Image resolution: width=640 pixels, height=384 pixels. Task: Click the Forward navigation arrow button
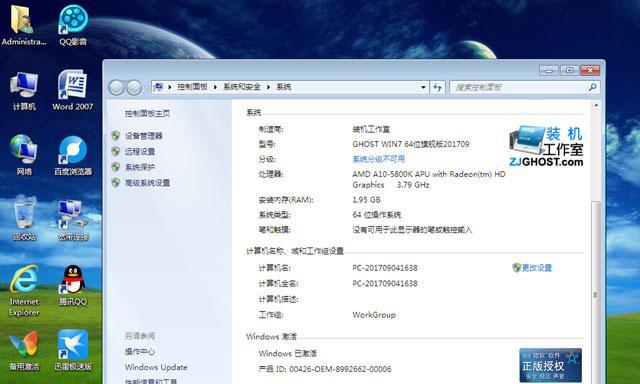(x=134, y=87)
